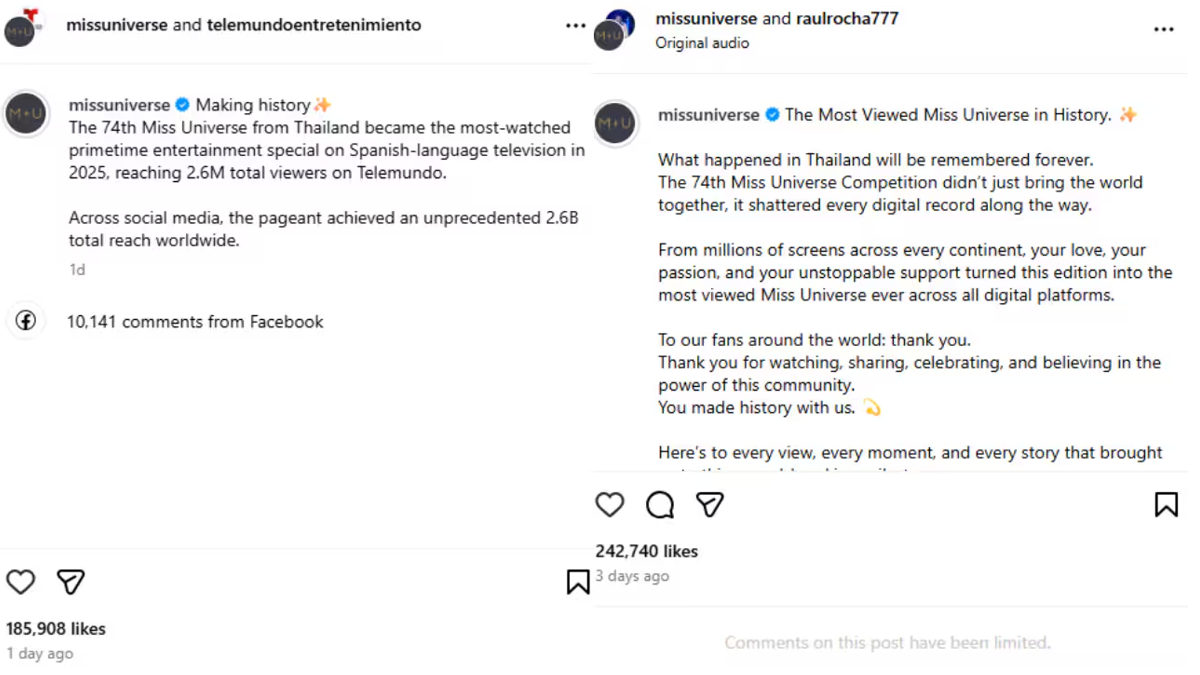Share the left post via direct message
The image size is (1200, 675).
point(70,582)
